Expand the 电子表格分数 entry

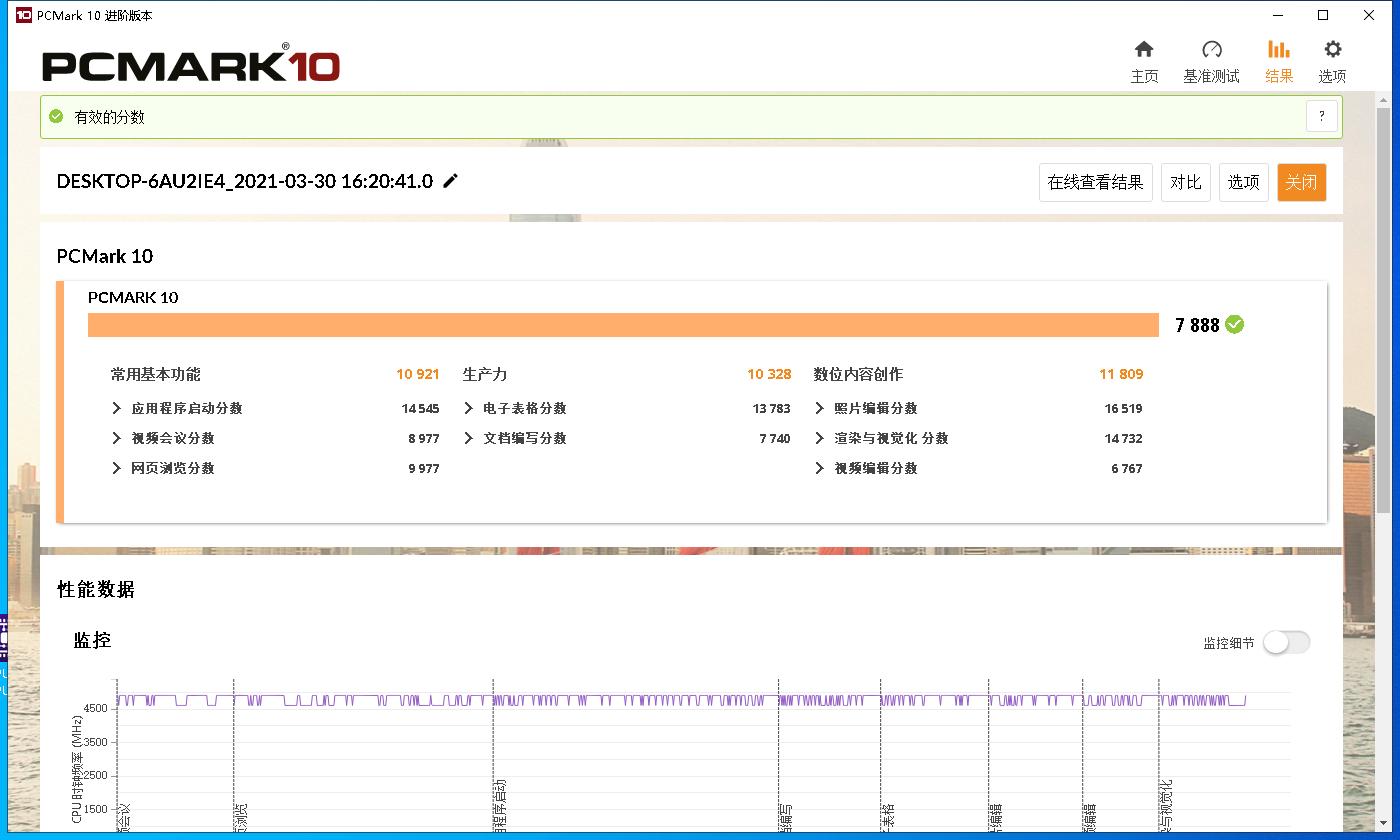coord(468,408)
